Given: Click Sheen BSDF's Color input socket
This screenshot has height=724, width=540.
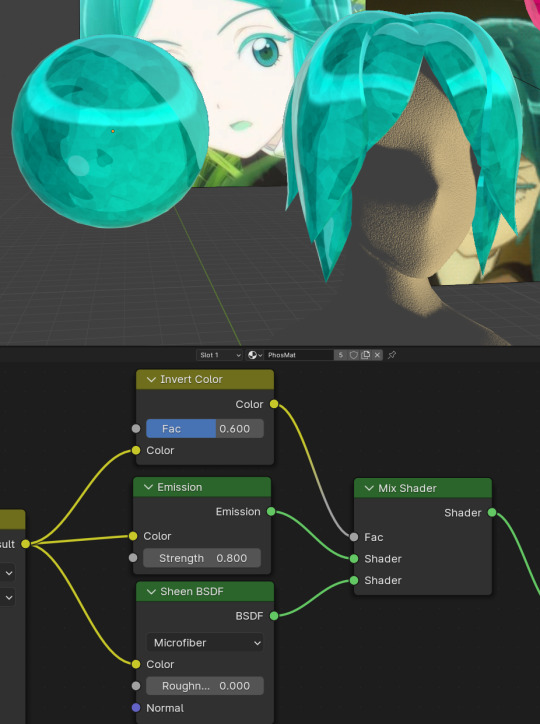Looking at the screenshot, I should click(x=136, y=664).
